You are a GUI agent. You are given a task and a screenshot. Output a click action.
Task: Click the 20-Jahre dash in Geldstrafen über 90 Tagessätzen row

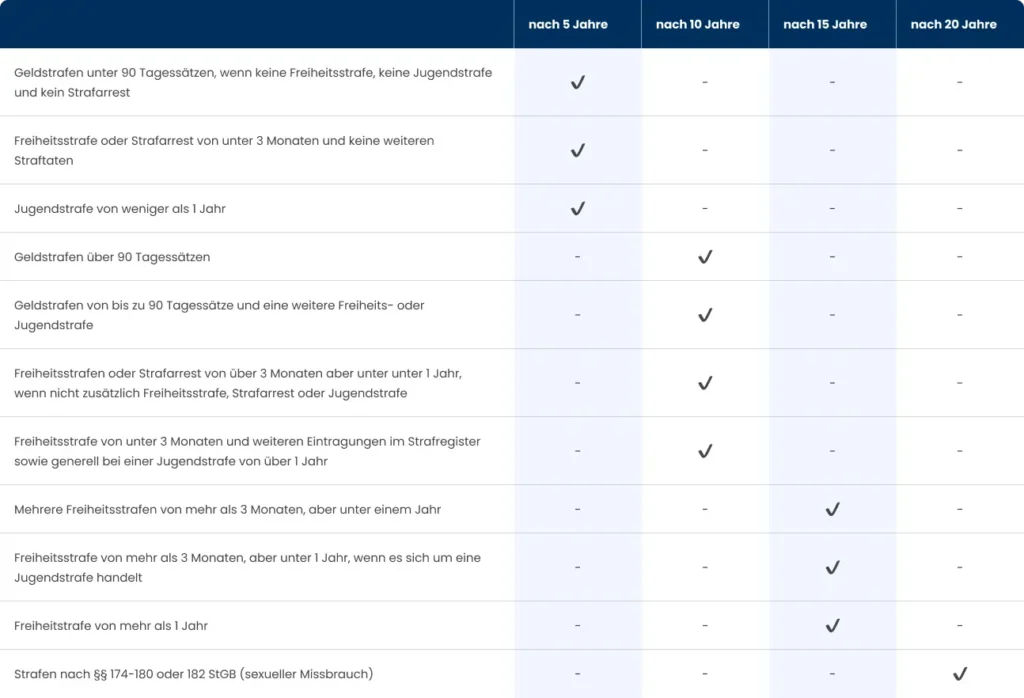coord(959,257)
